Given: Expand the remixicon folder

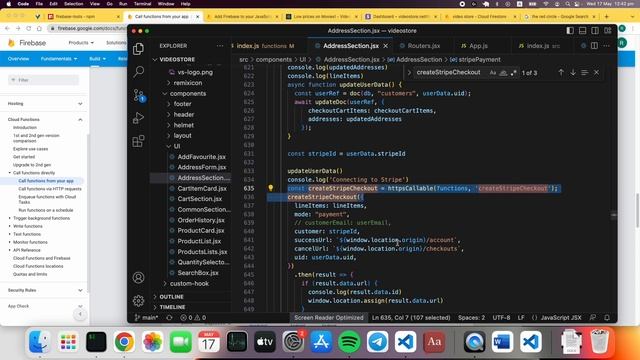Looking at the screenshot, I should pyautogui.click(x=188, y=83).
